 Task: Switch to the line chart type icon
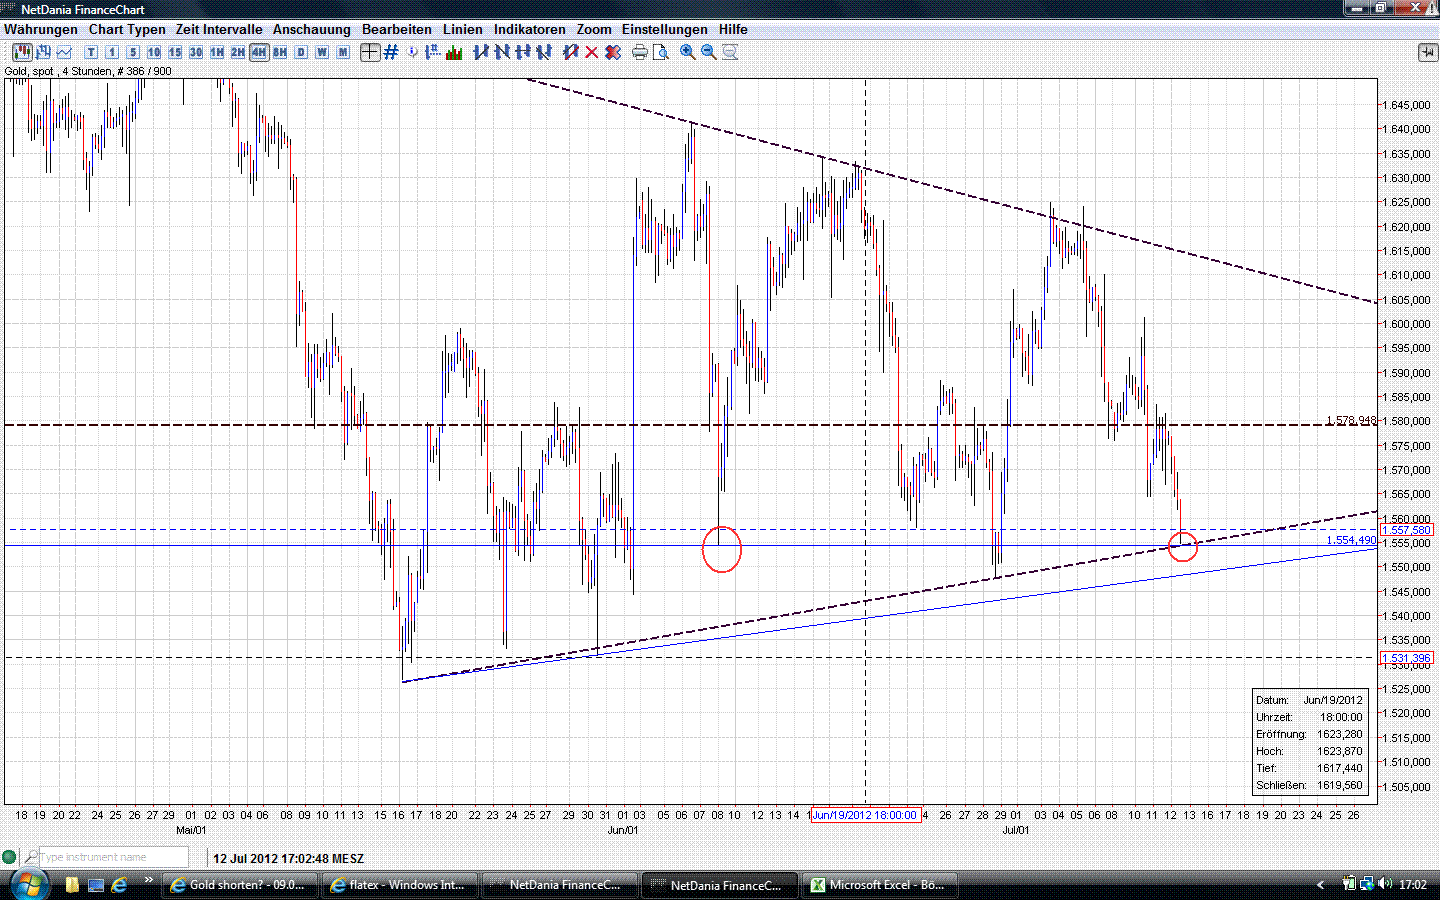point(62,52)
